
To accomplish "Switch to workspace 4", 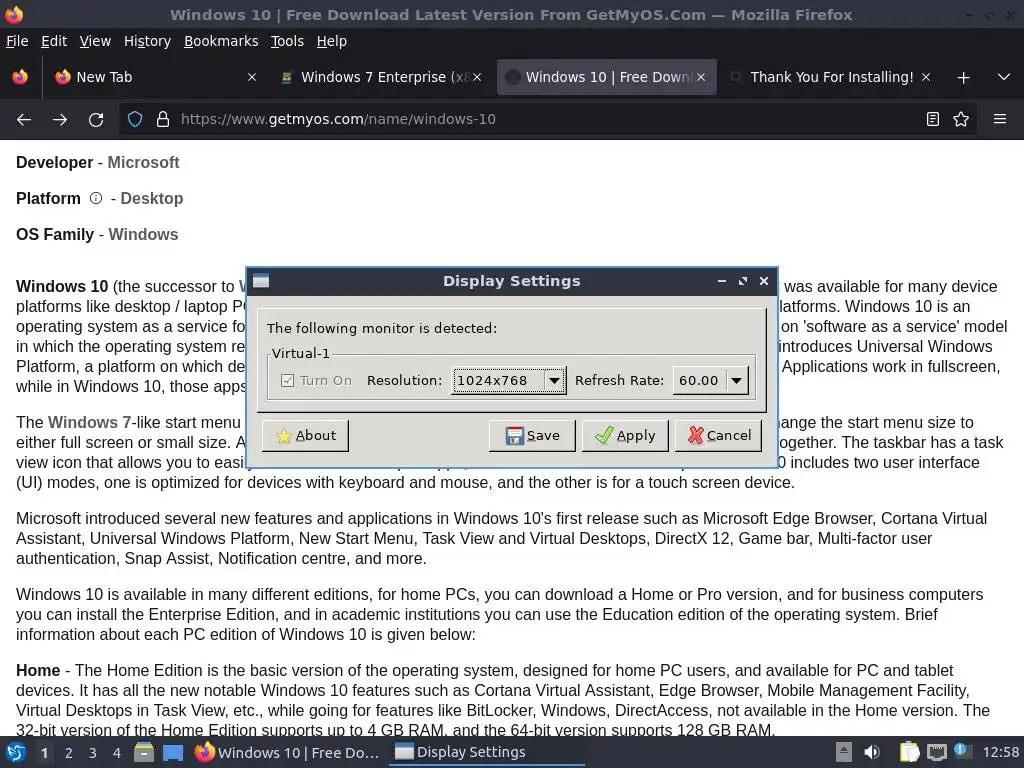I will [117, 753].
